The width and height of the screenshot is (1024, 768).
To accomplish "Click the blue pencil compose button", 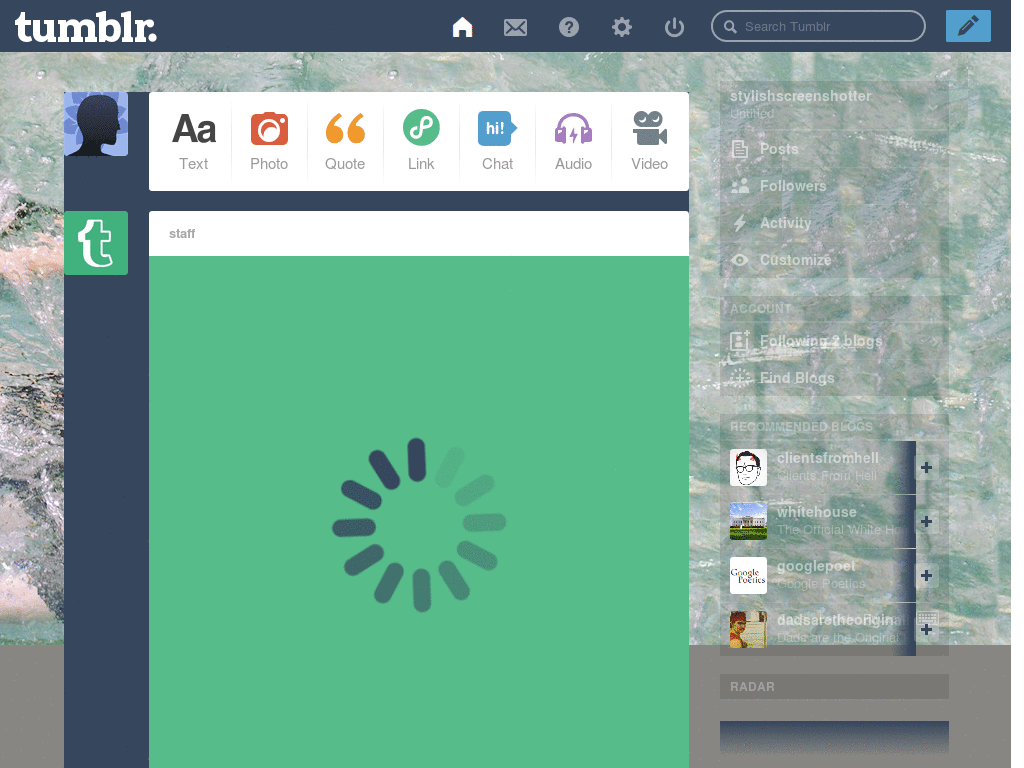I will point(968,26).
